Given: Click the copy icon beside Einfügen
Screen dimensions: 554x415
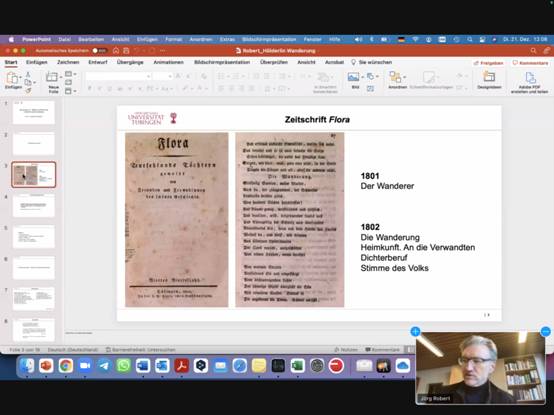Looking at the screenshot, I should point(27,82).
